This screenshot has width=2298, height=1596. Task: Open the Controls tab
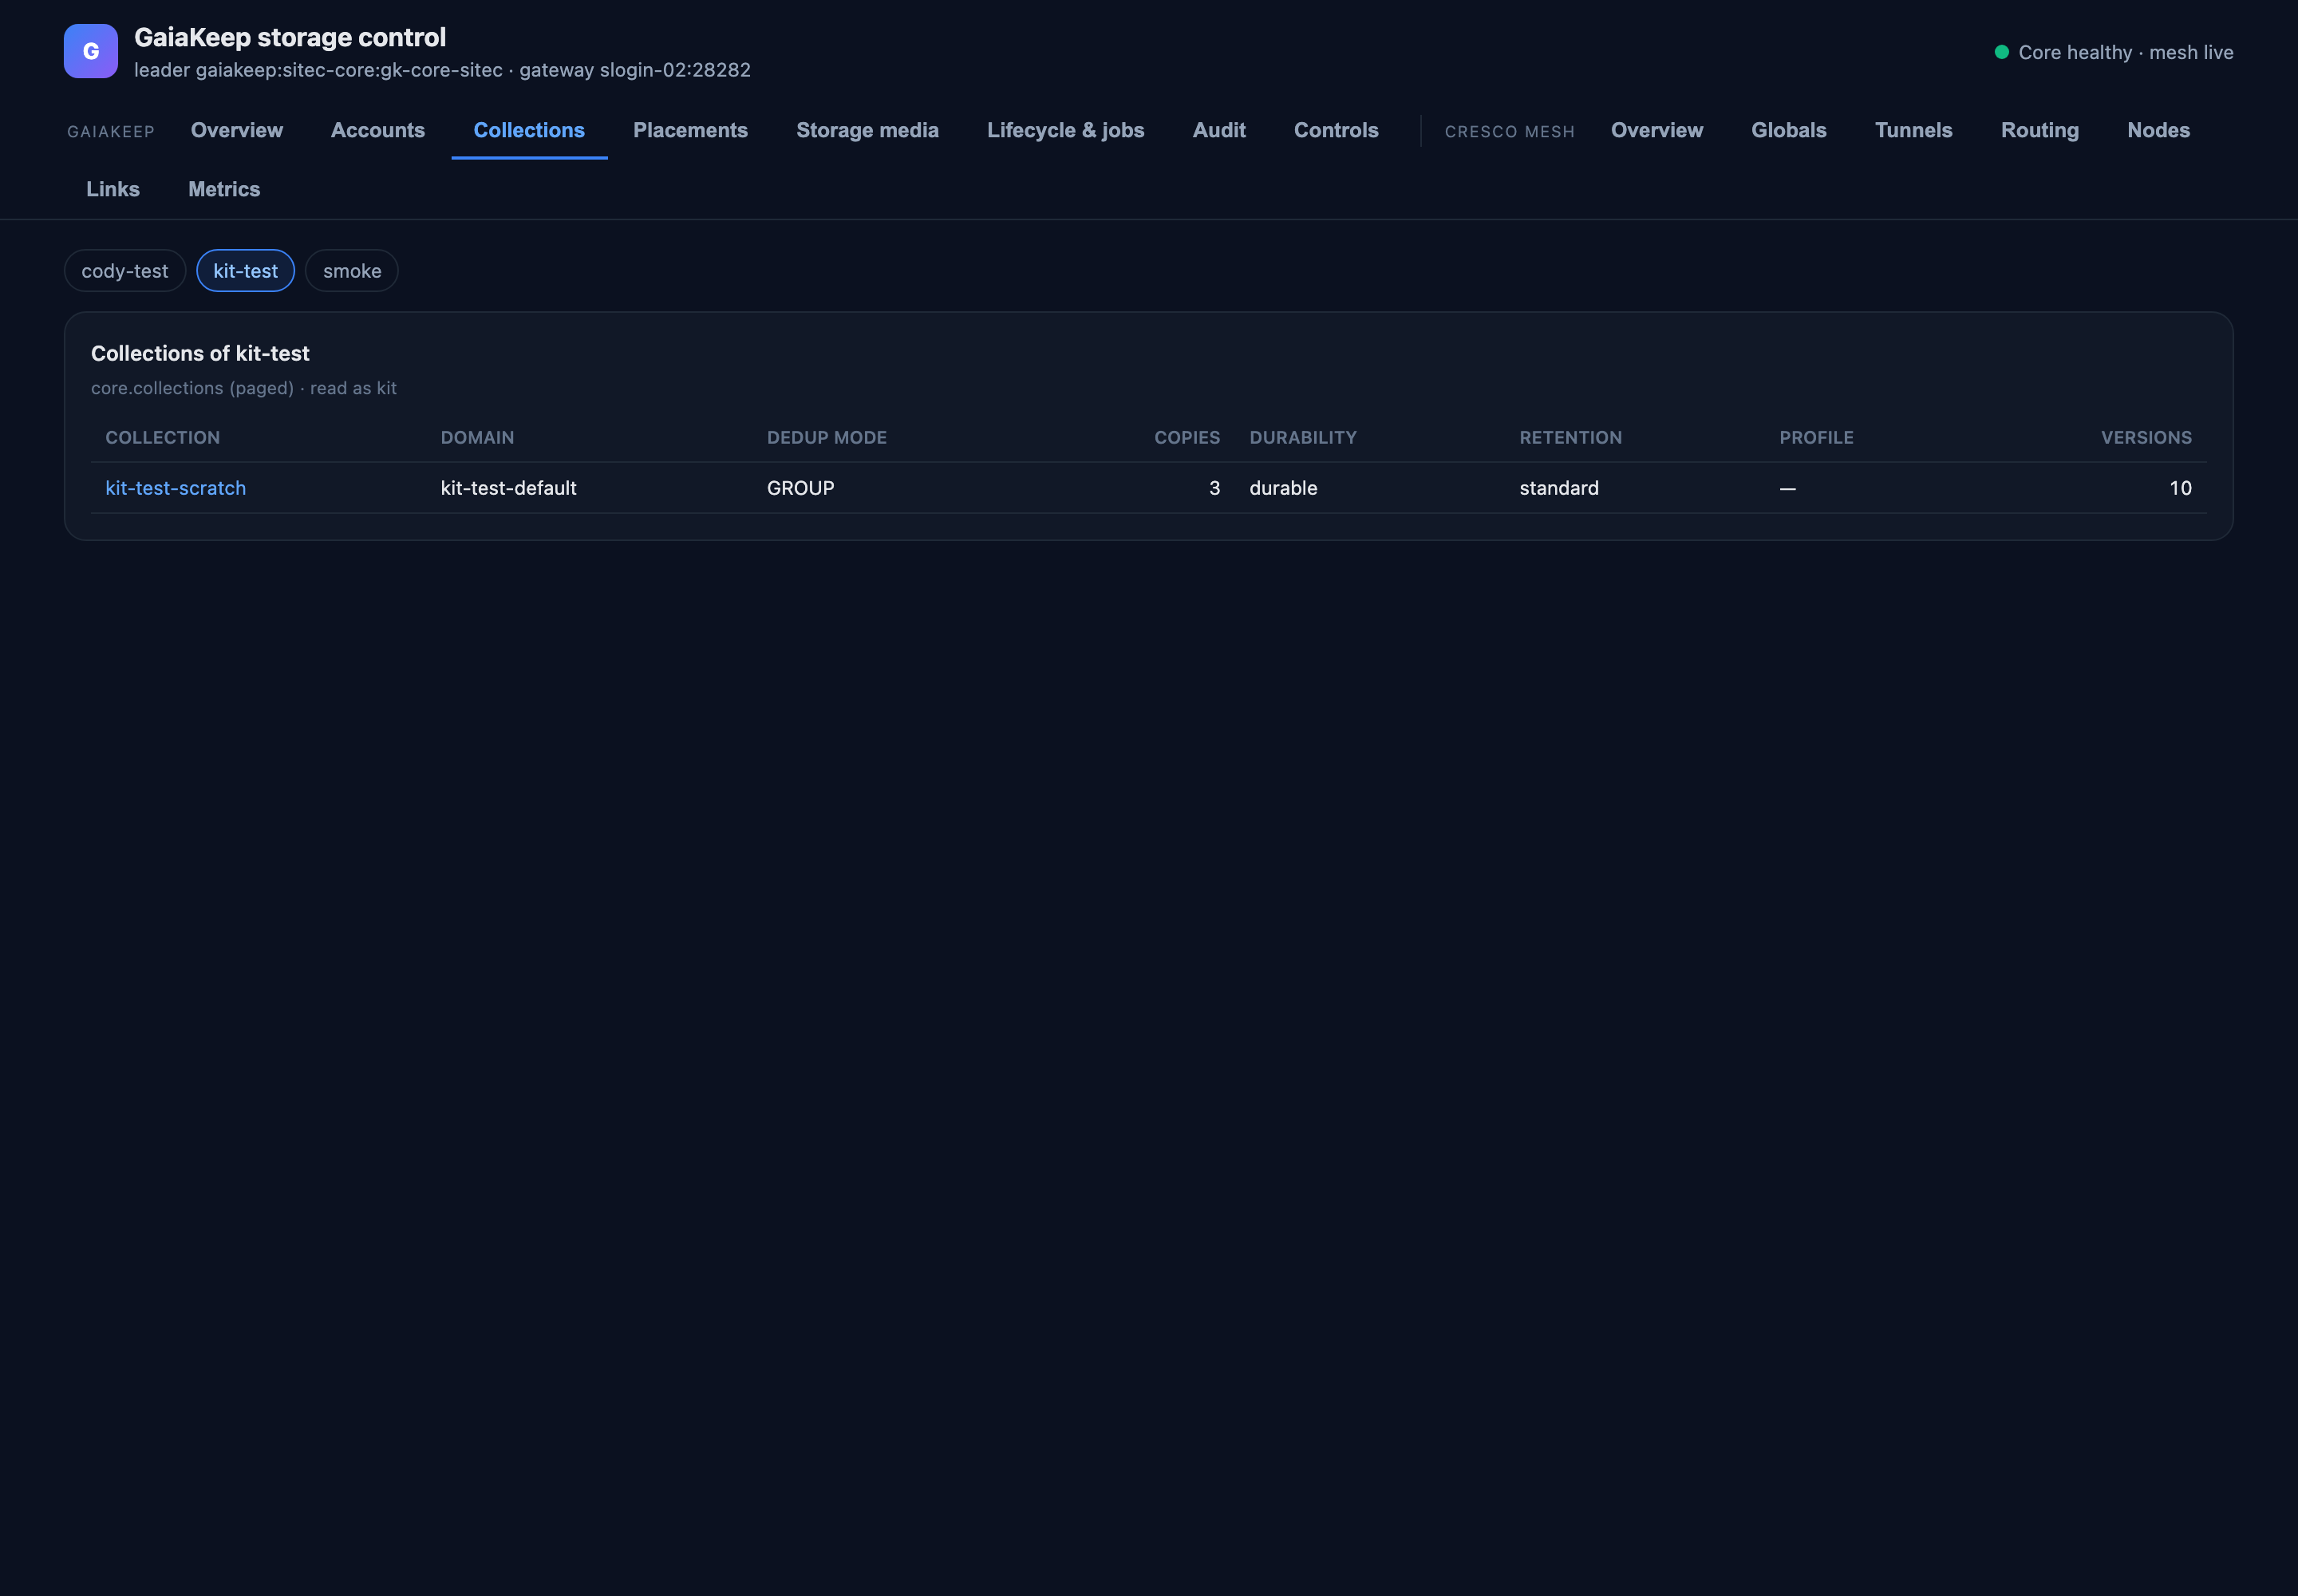click(1336, 130)
